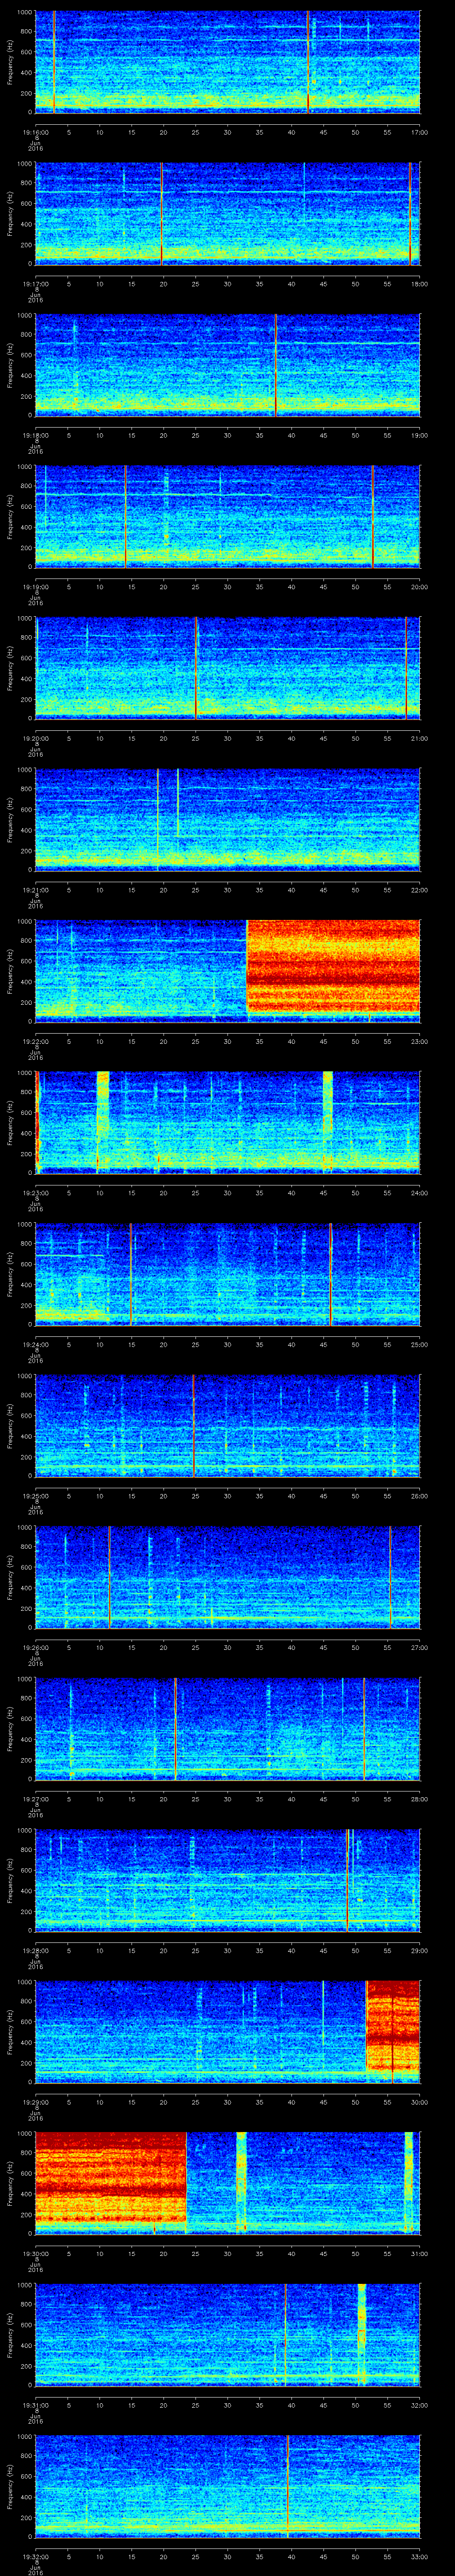Click the '19:31:00' start time label
The image size is (455, 2576).
36,2405
